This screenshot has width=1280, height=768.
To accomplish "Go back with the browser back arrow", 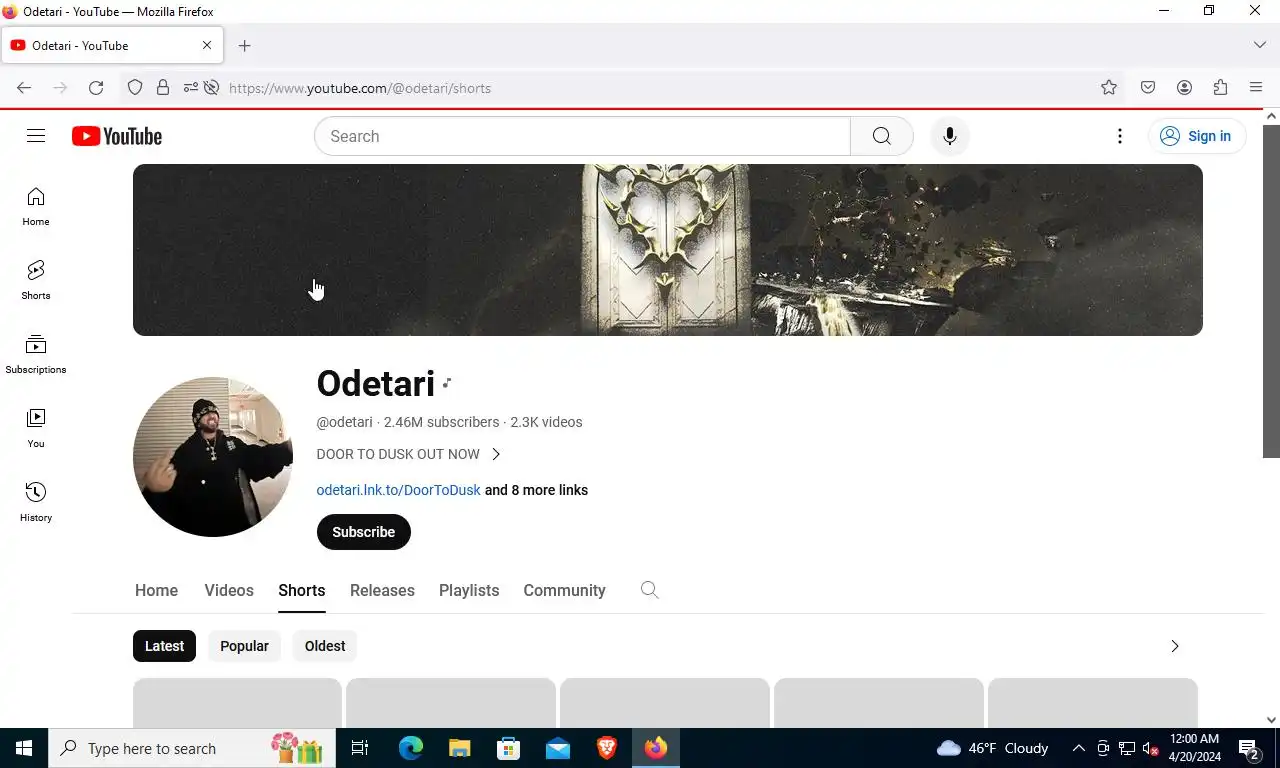I will pos(24,88).
